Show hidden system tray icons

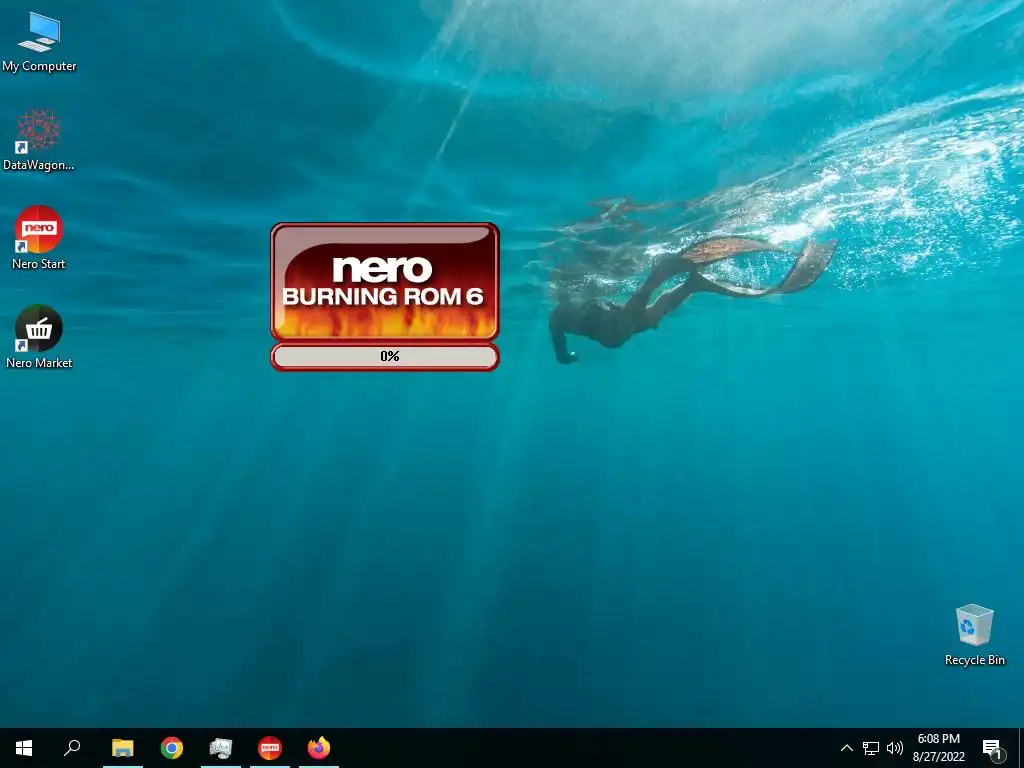click(x=846, y=748)
